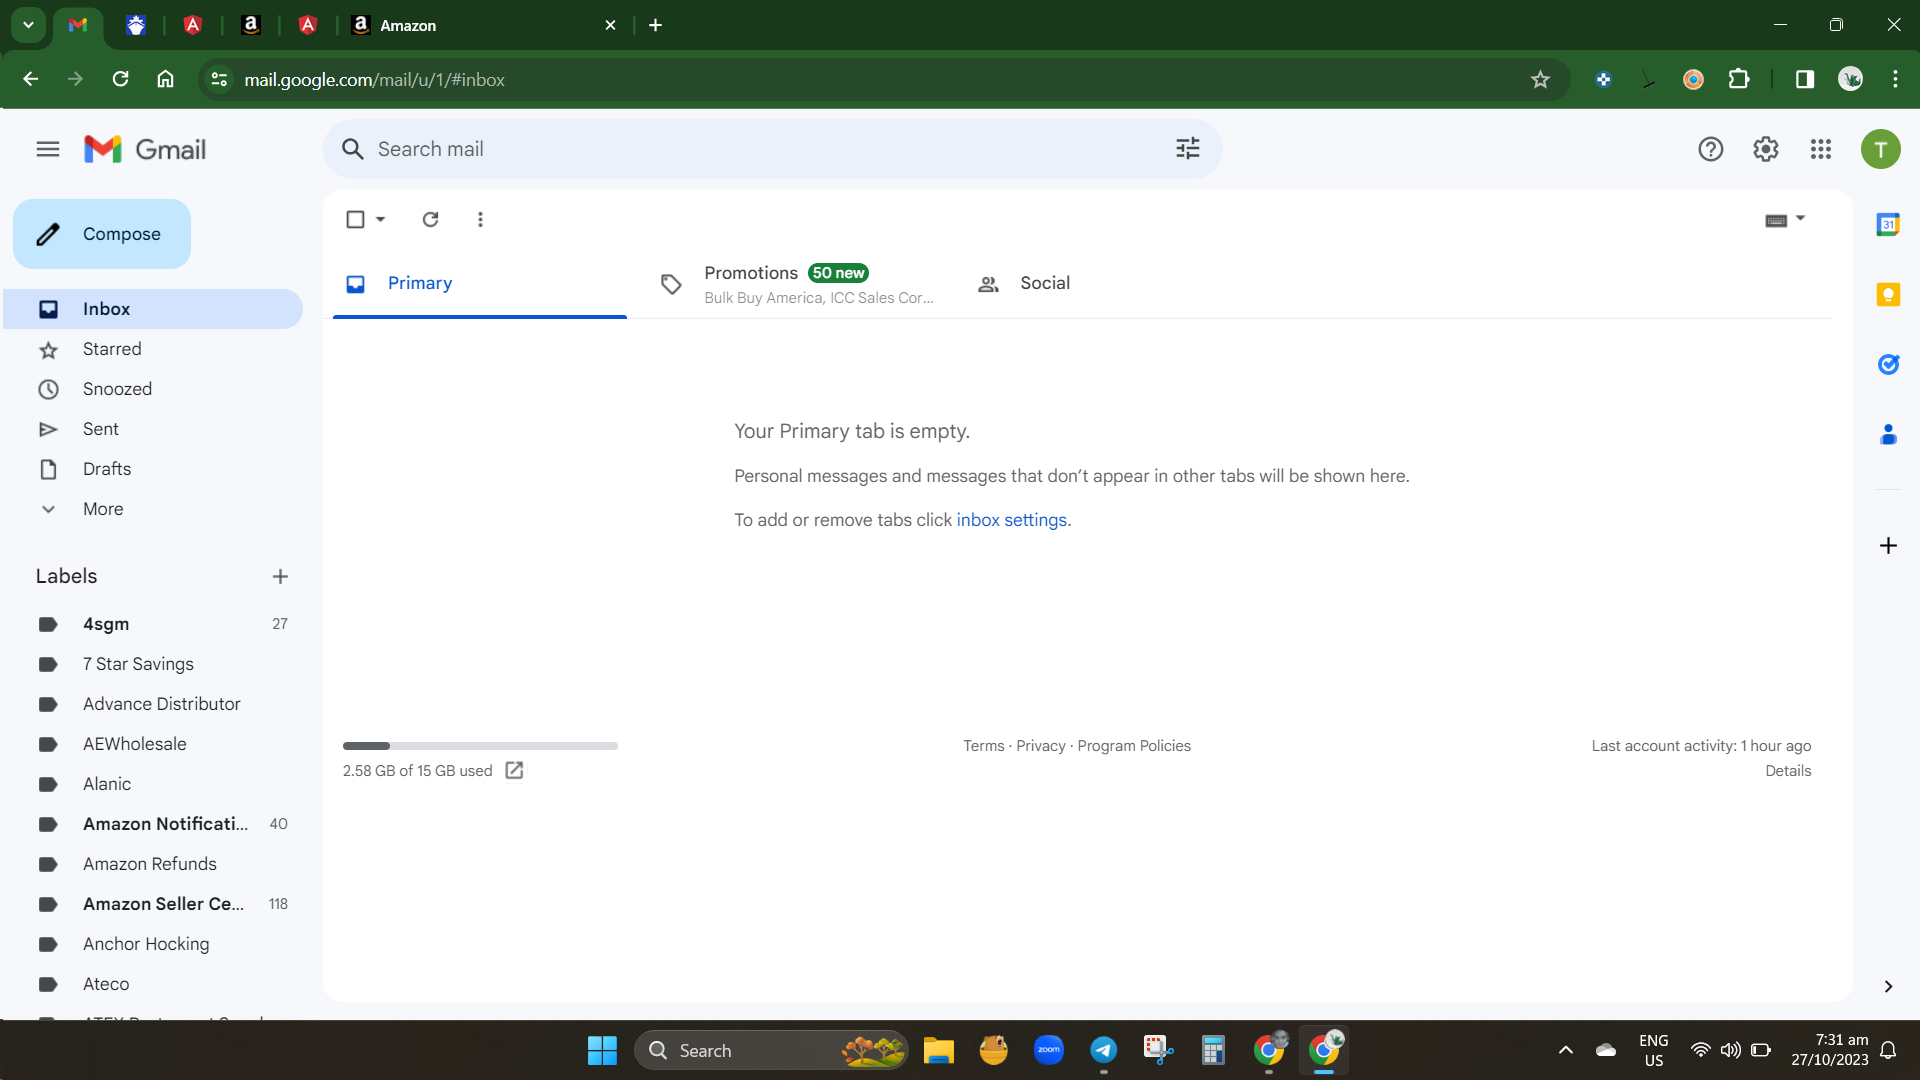1920x1080 pixels.
Task: Open Google Keep side panel
Action: [x=1888, y=294]
